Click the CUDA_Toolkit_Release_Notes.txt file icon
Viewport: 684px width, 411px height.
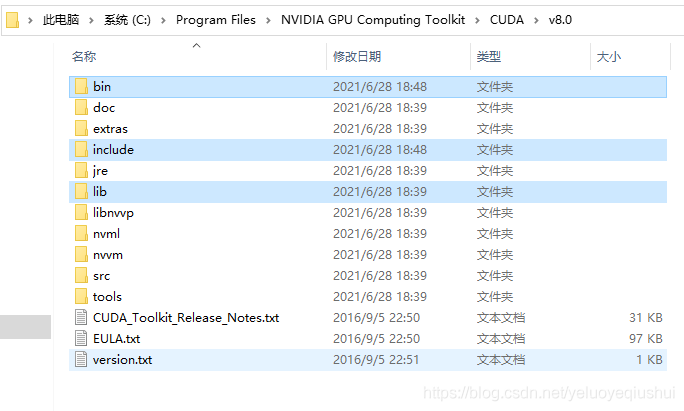pyautogui.click(x=81, y=317)
